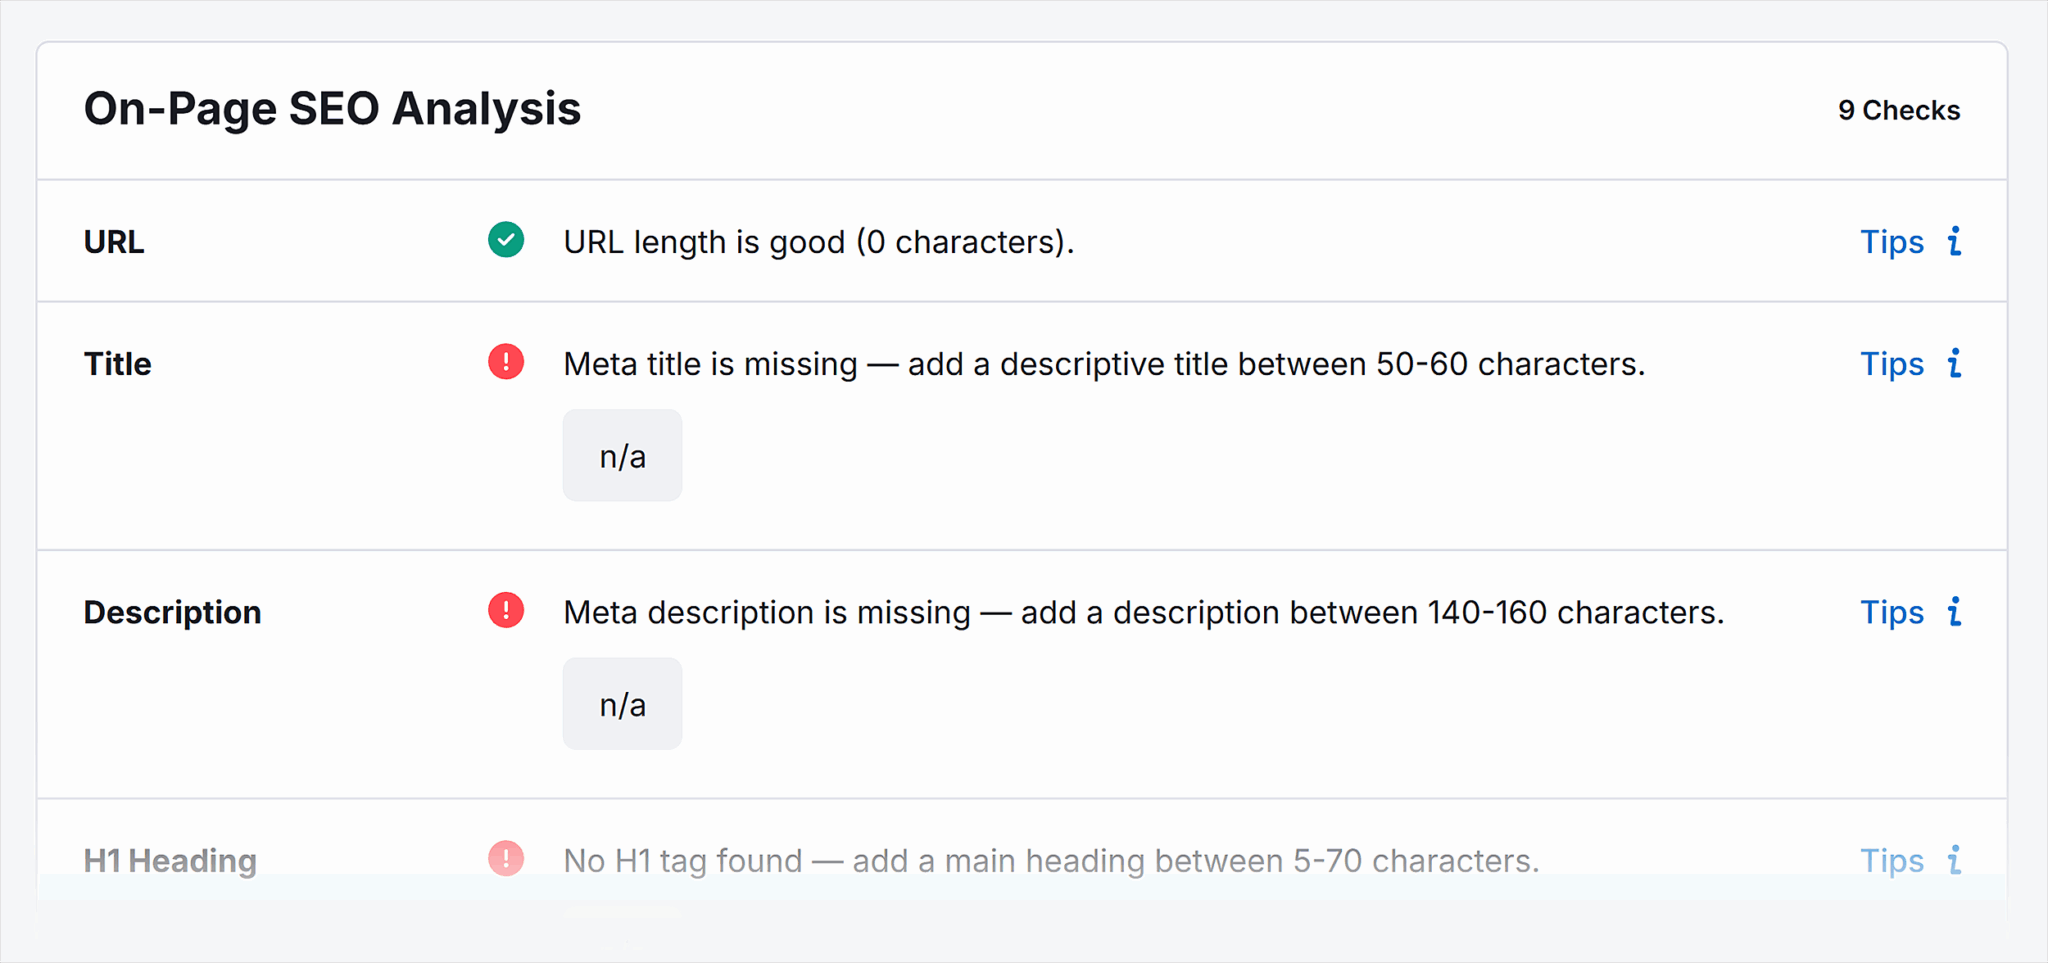2048x963 pixels.
Task: Click the Description row label
Action: (172, 612)
